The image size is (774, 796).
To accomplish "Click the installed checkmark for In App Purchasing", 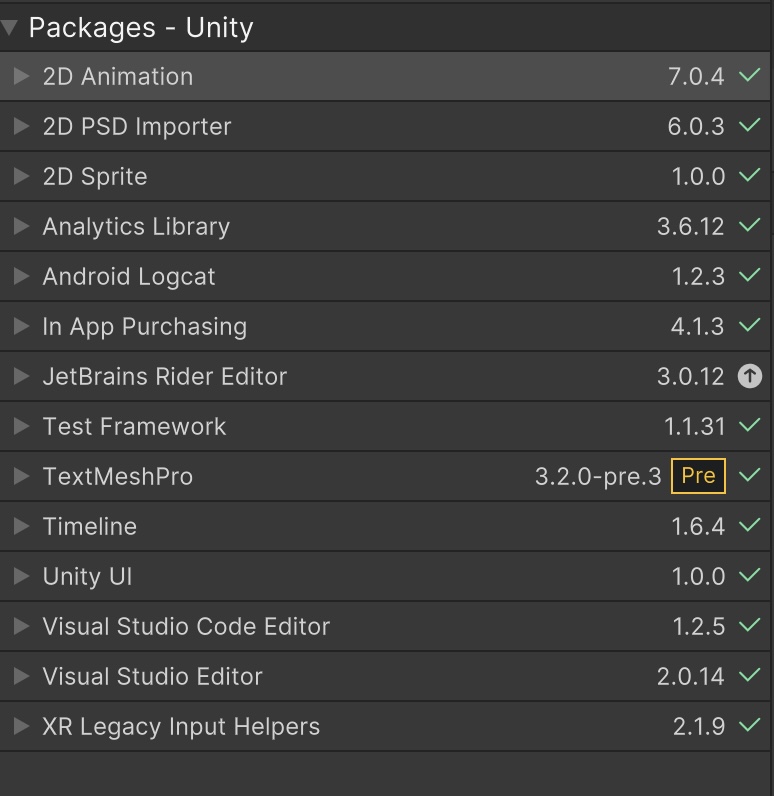I will pyautogui.click(x=750, y=325).
